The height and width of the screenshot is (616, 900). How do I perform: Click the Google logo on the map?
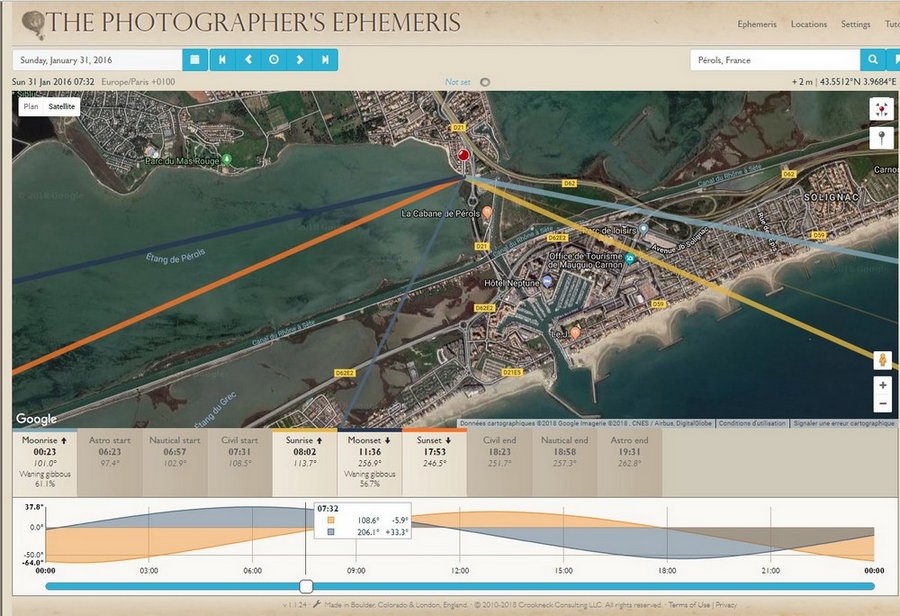(x=36, y=419)
